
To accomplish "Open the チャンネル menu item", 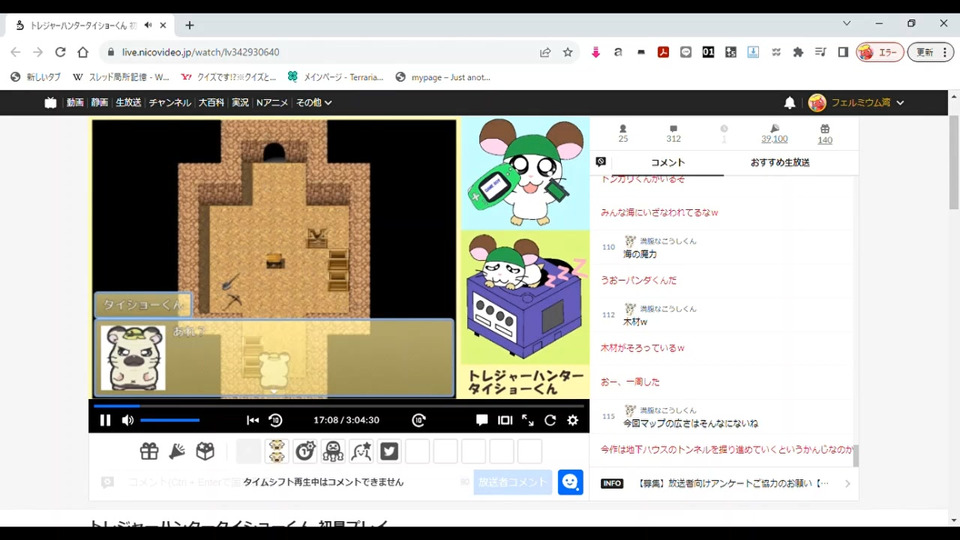I will (x=170, y=103).
